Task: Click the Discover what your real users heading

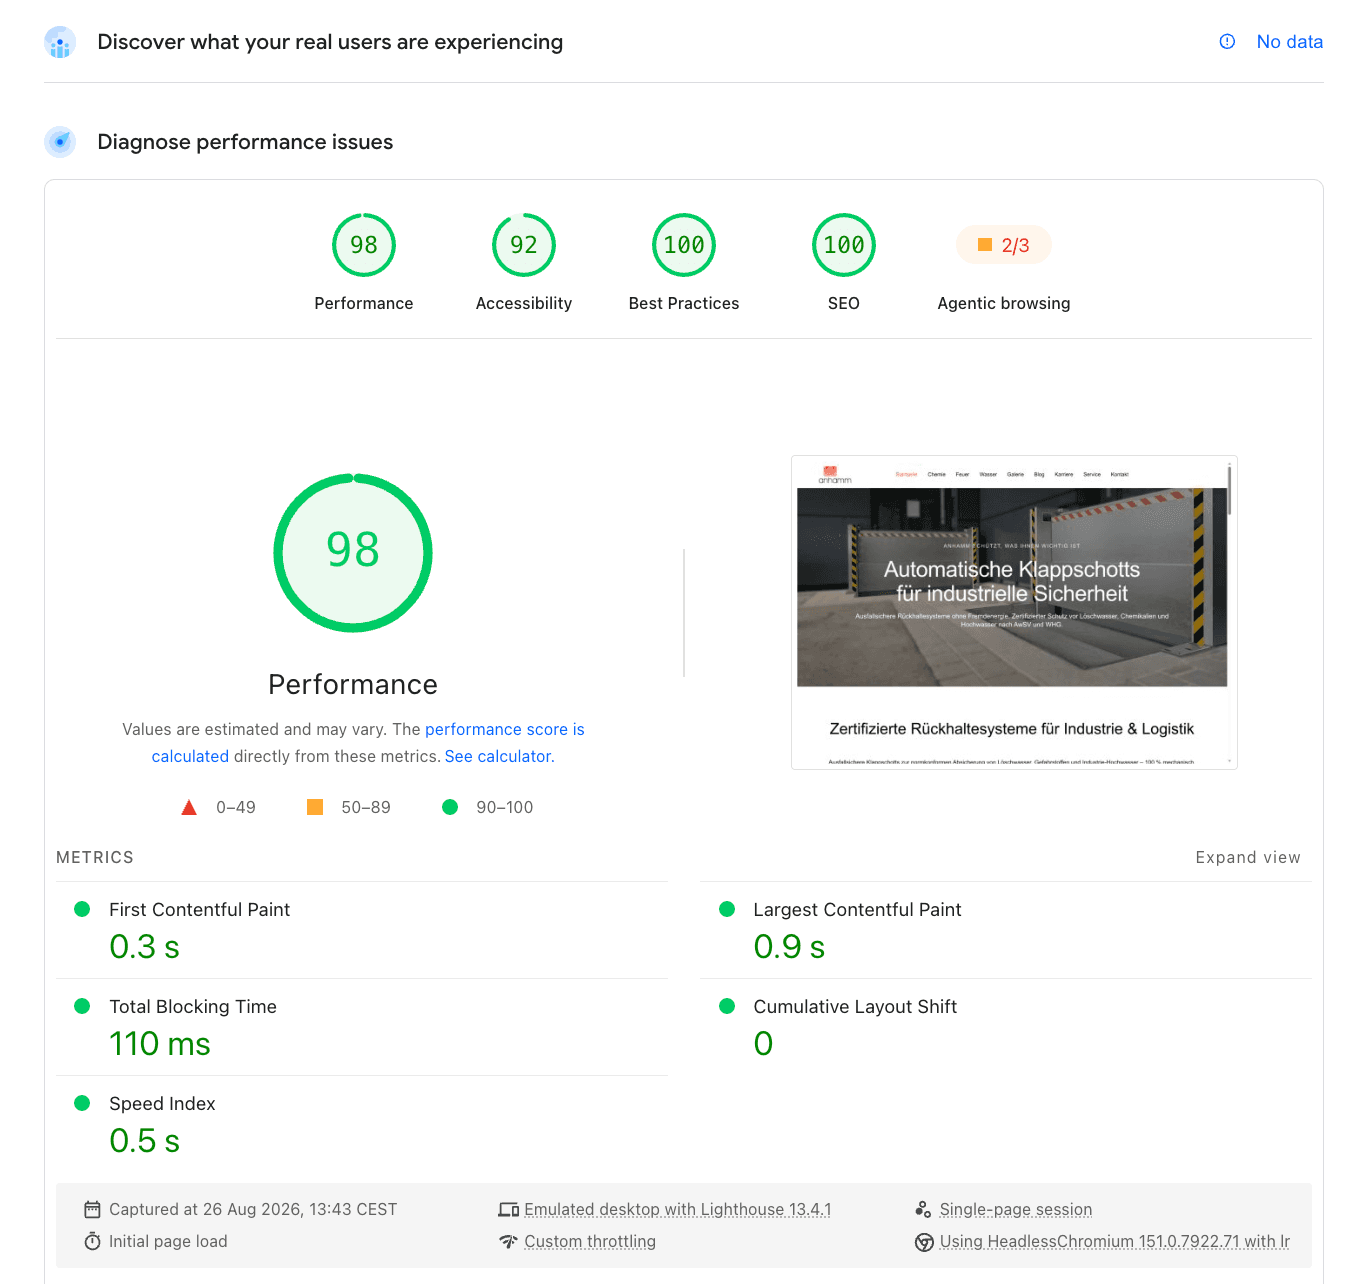Action: 330,42
